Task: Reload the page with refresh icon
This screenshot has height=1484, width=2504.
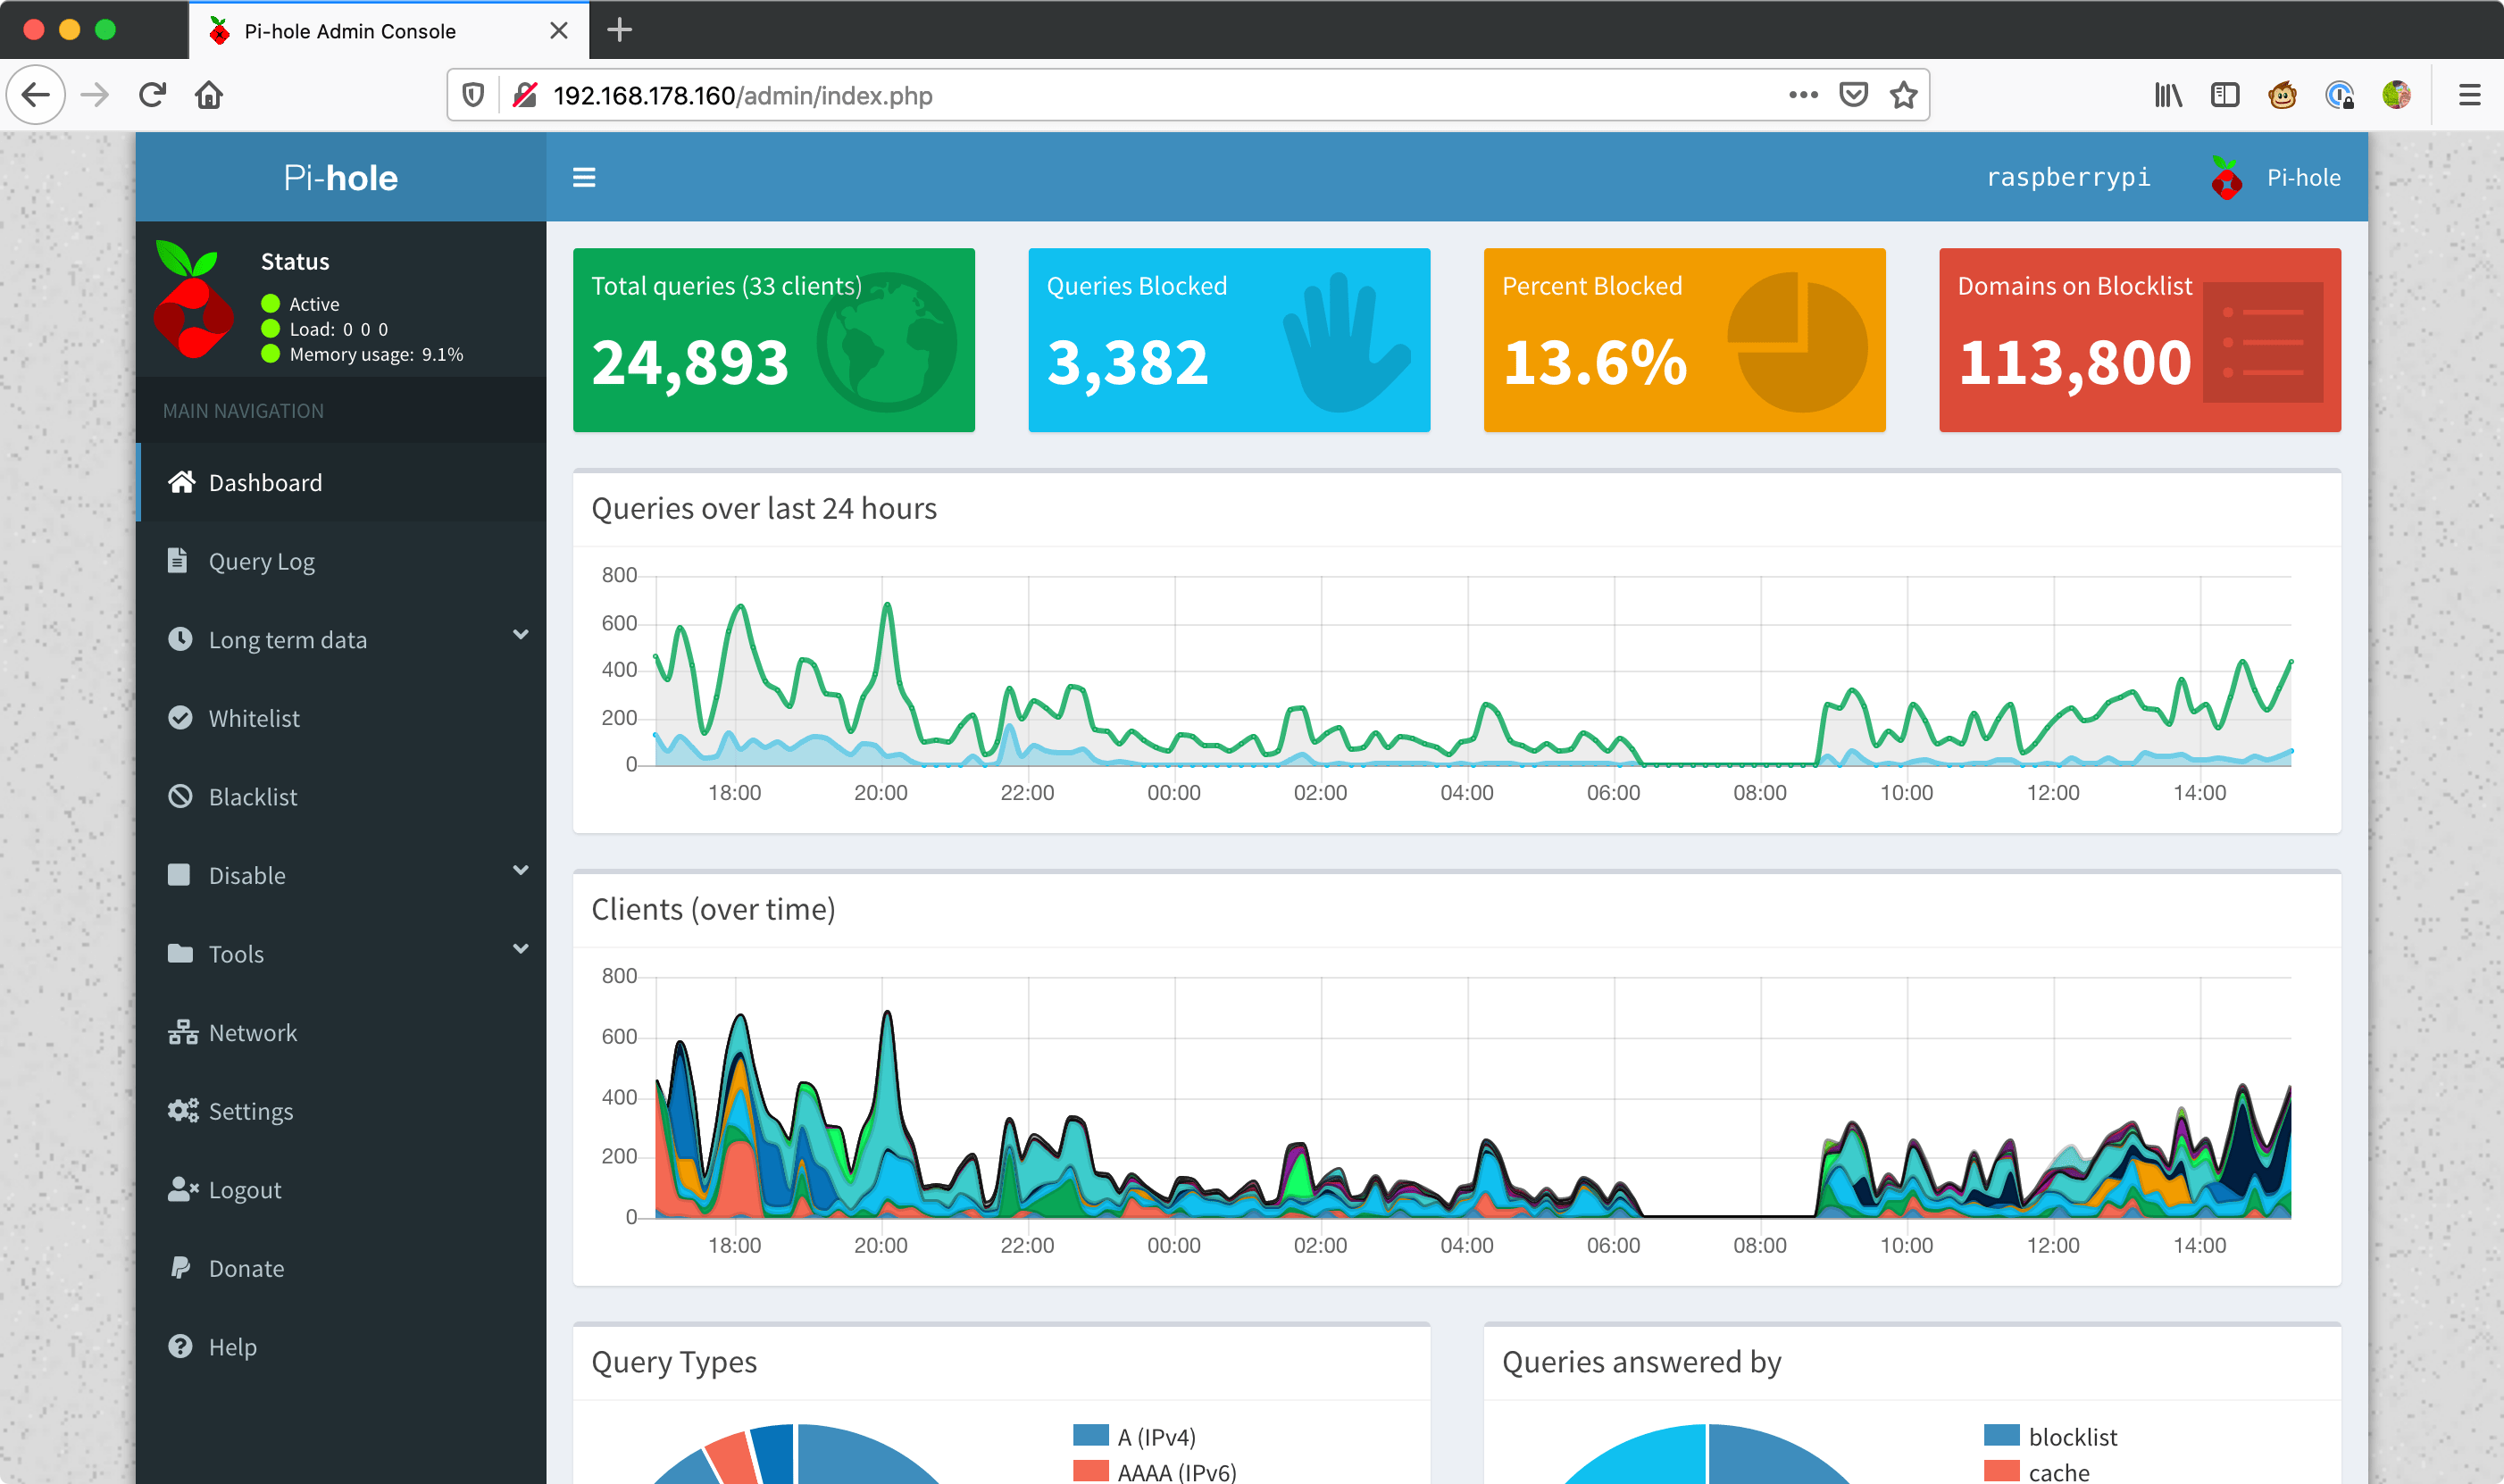Action: [x=152, y=95]
